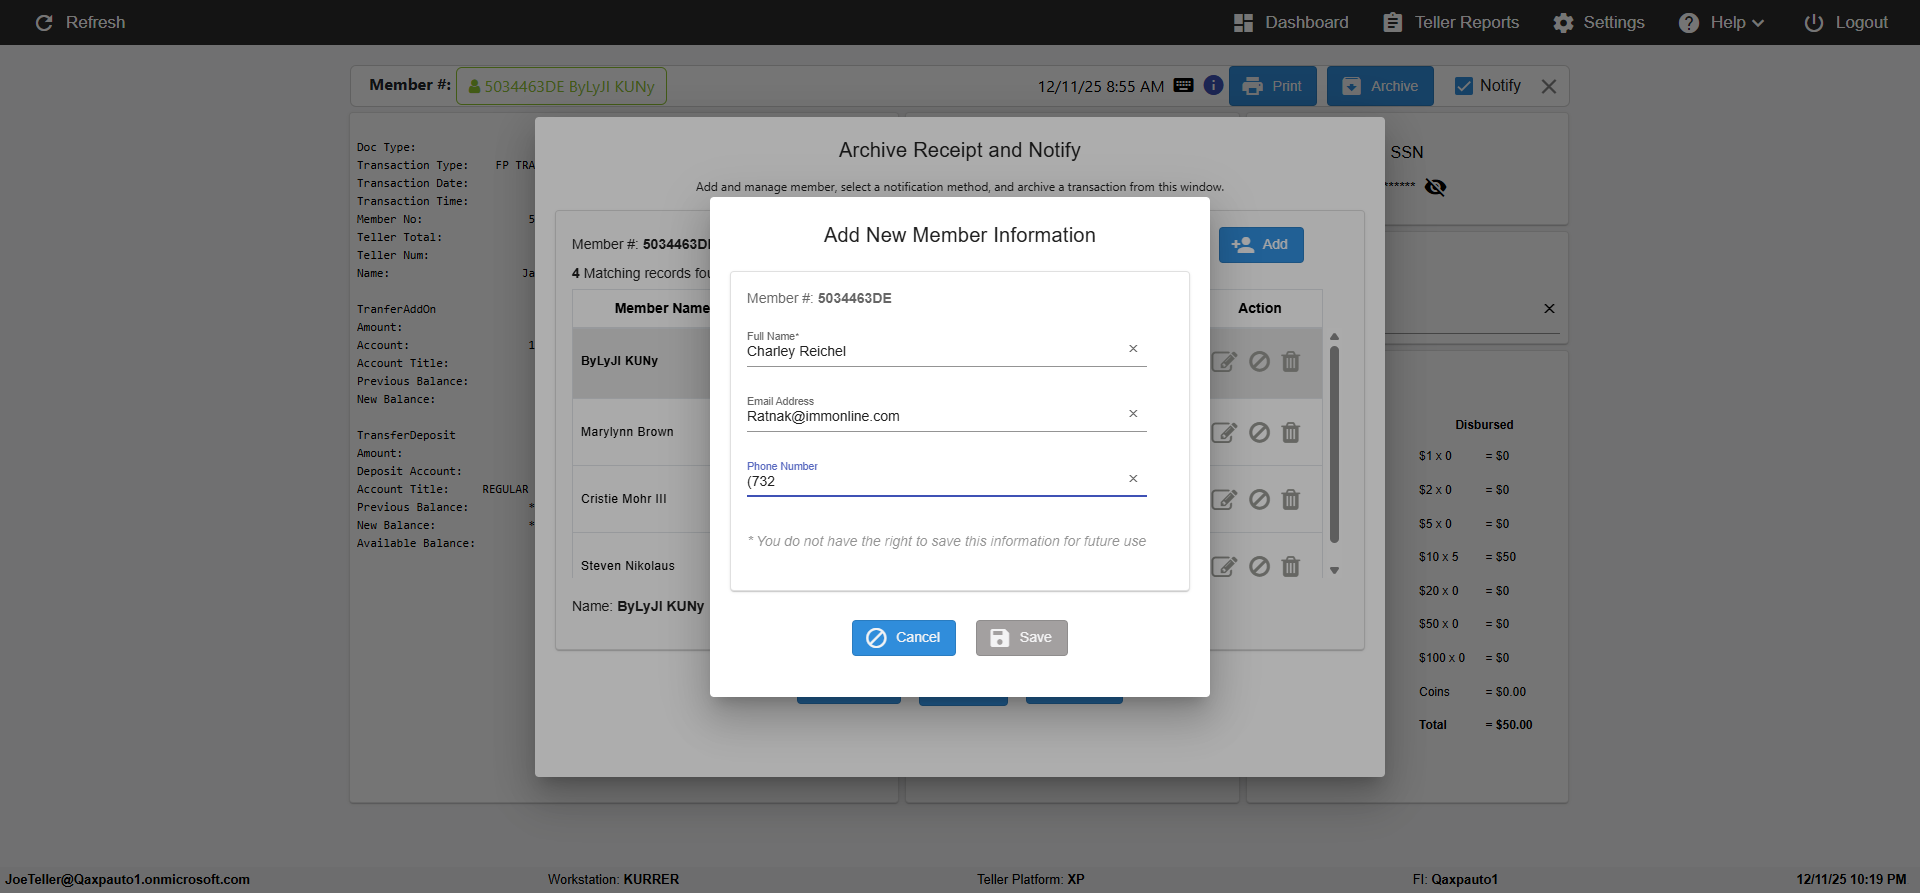Click the $10 x 5 disbursed row
Screen dimensions: 1920x893
point(1467,557)
